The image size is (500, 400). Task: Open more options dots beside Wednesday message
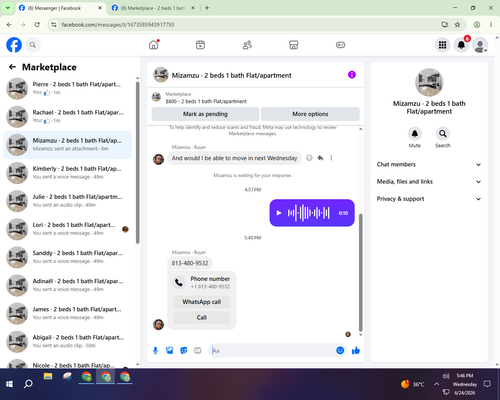(331, 158)
